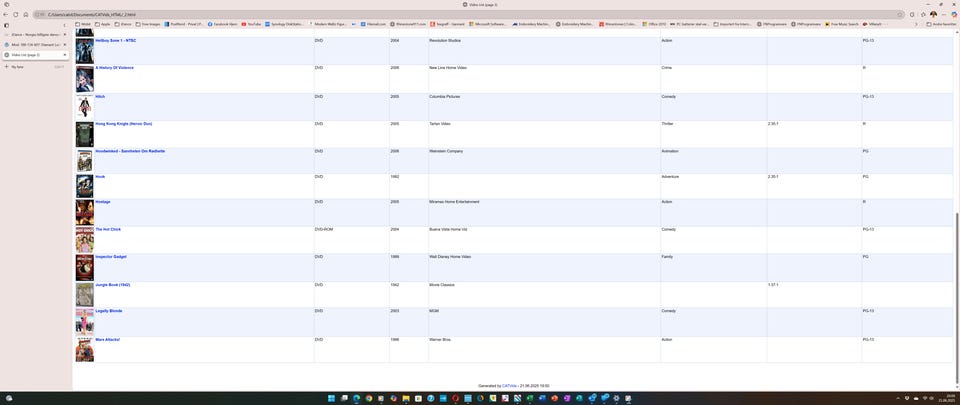Expand the Andre favoritter folder
This screenshot has height=405, width=960.
[942, 24]
